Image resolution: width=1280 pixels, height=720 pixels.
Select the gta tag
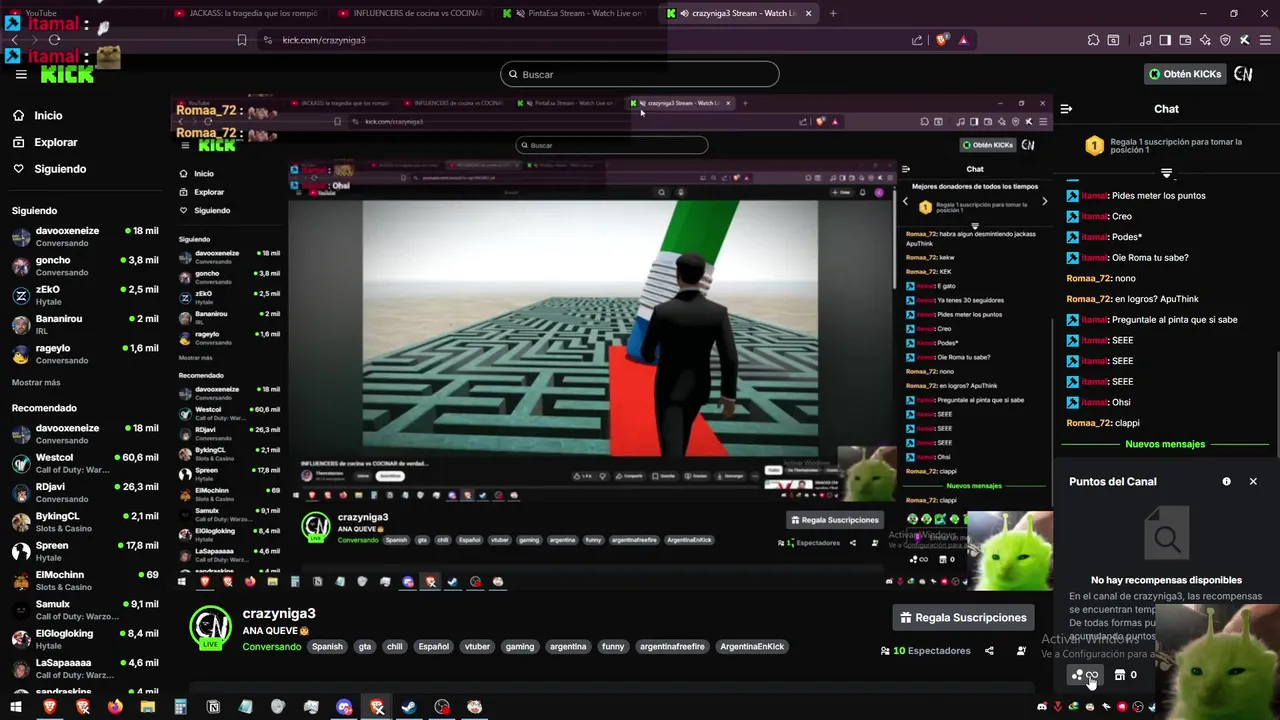point(365,647)
